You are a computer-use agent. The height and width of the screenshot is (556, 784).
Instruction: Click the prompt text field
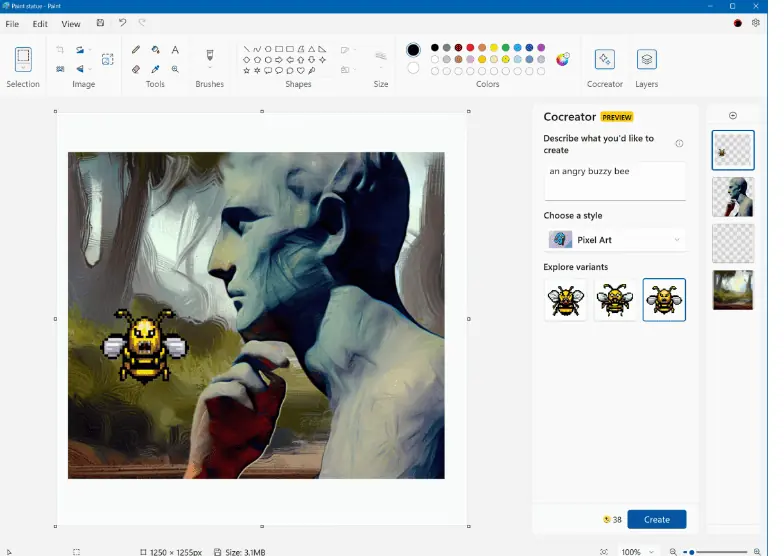(x=614, y=181)
